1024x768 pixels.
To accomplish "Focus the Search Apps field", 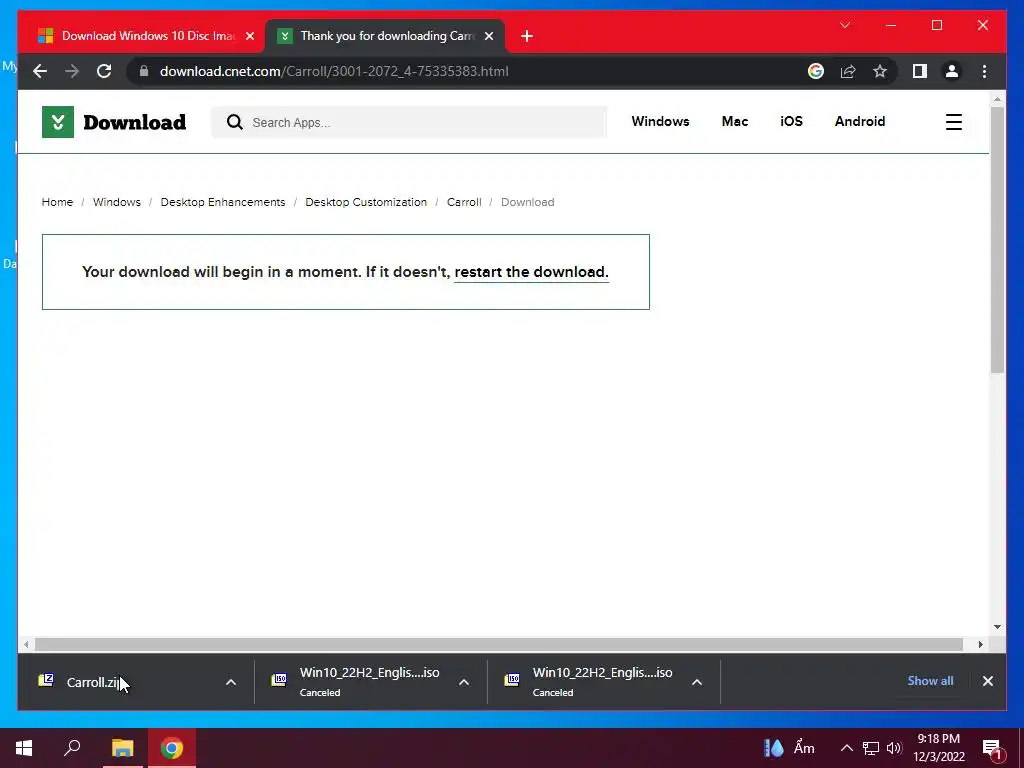I will click(409, 122).
